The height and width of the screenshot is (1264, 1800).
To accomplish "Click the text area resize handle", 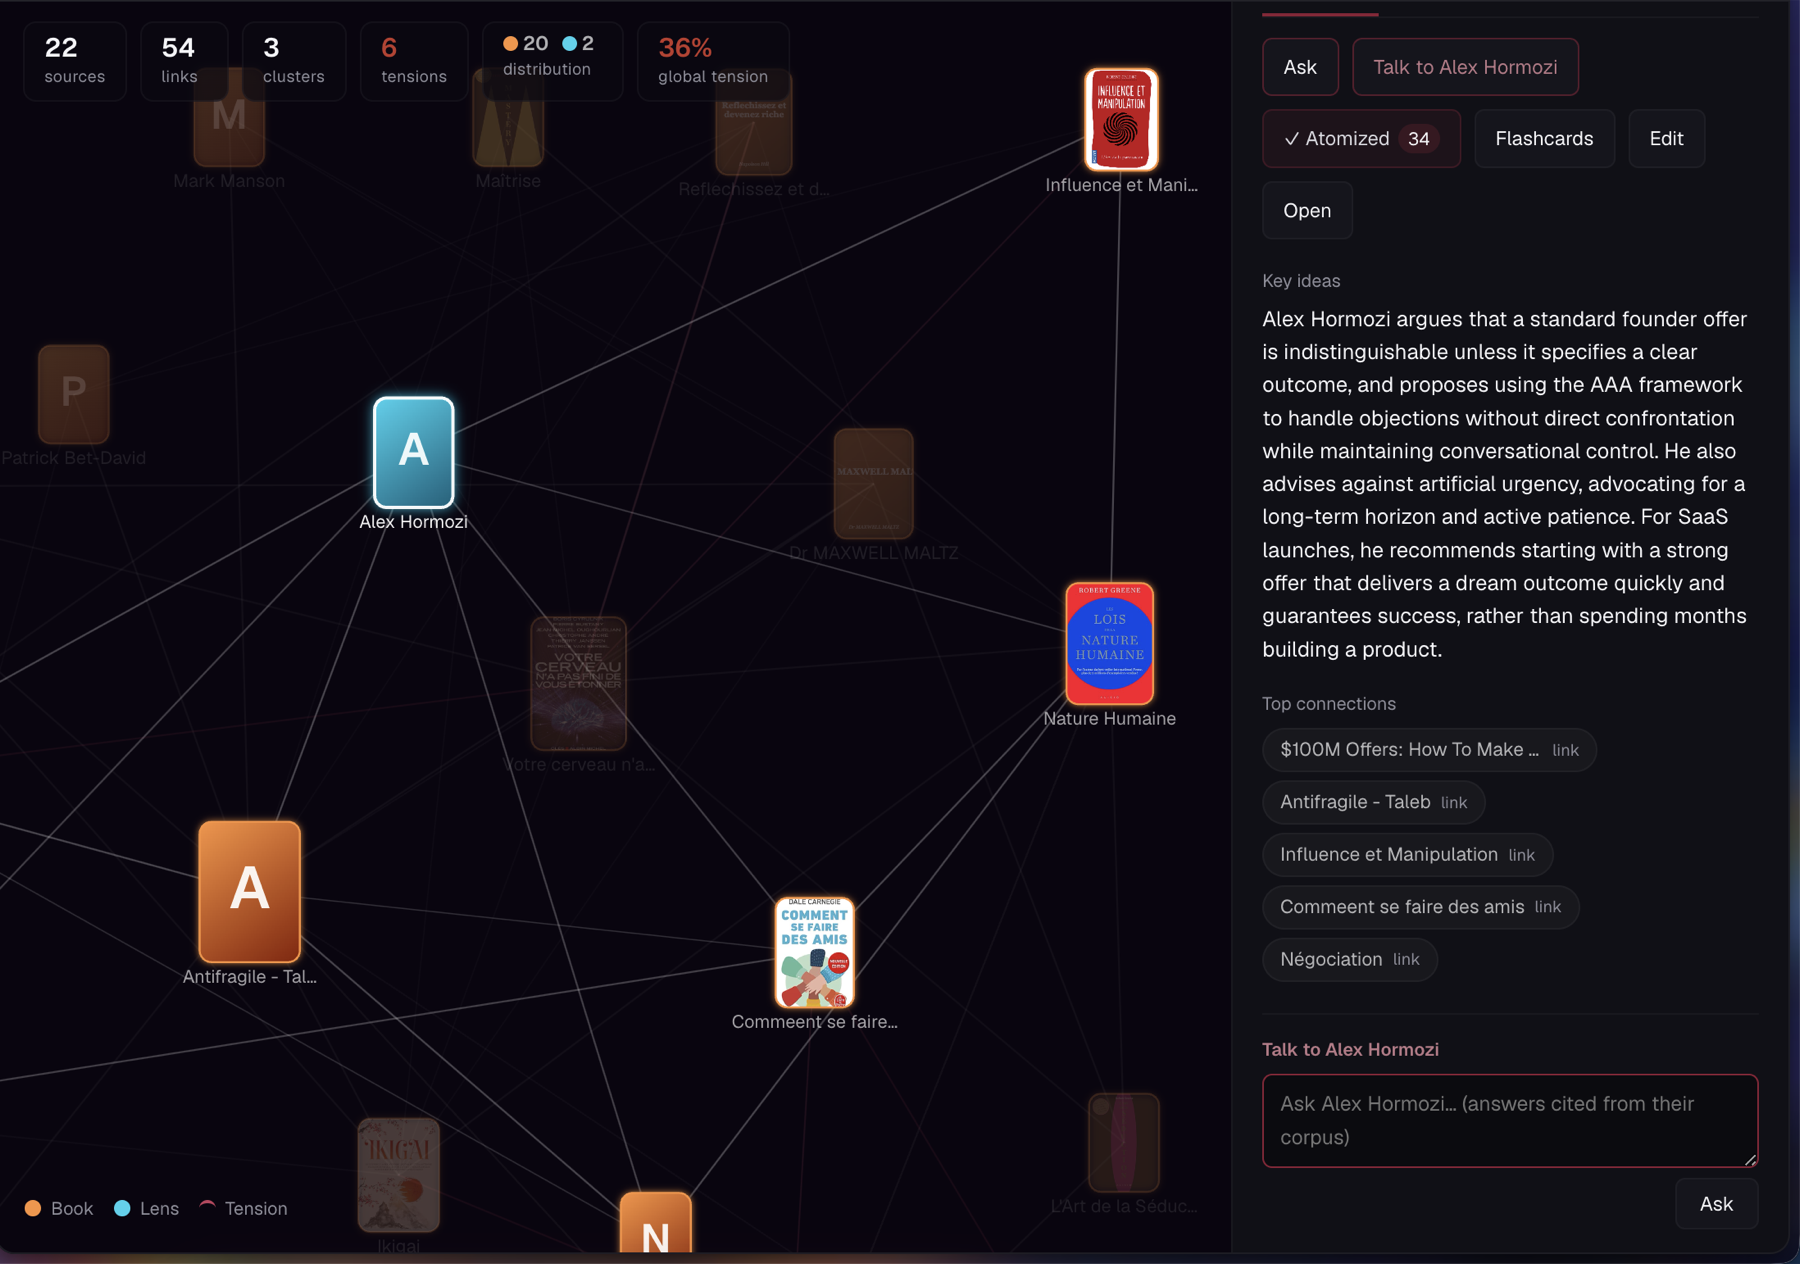I will 1750,1159.
